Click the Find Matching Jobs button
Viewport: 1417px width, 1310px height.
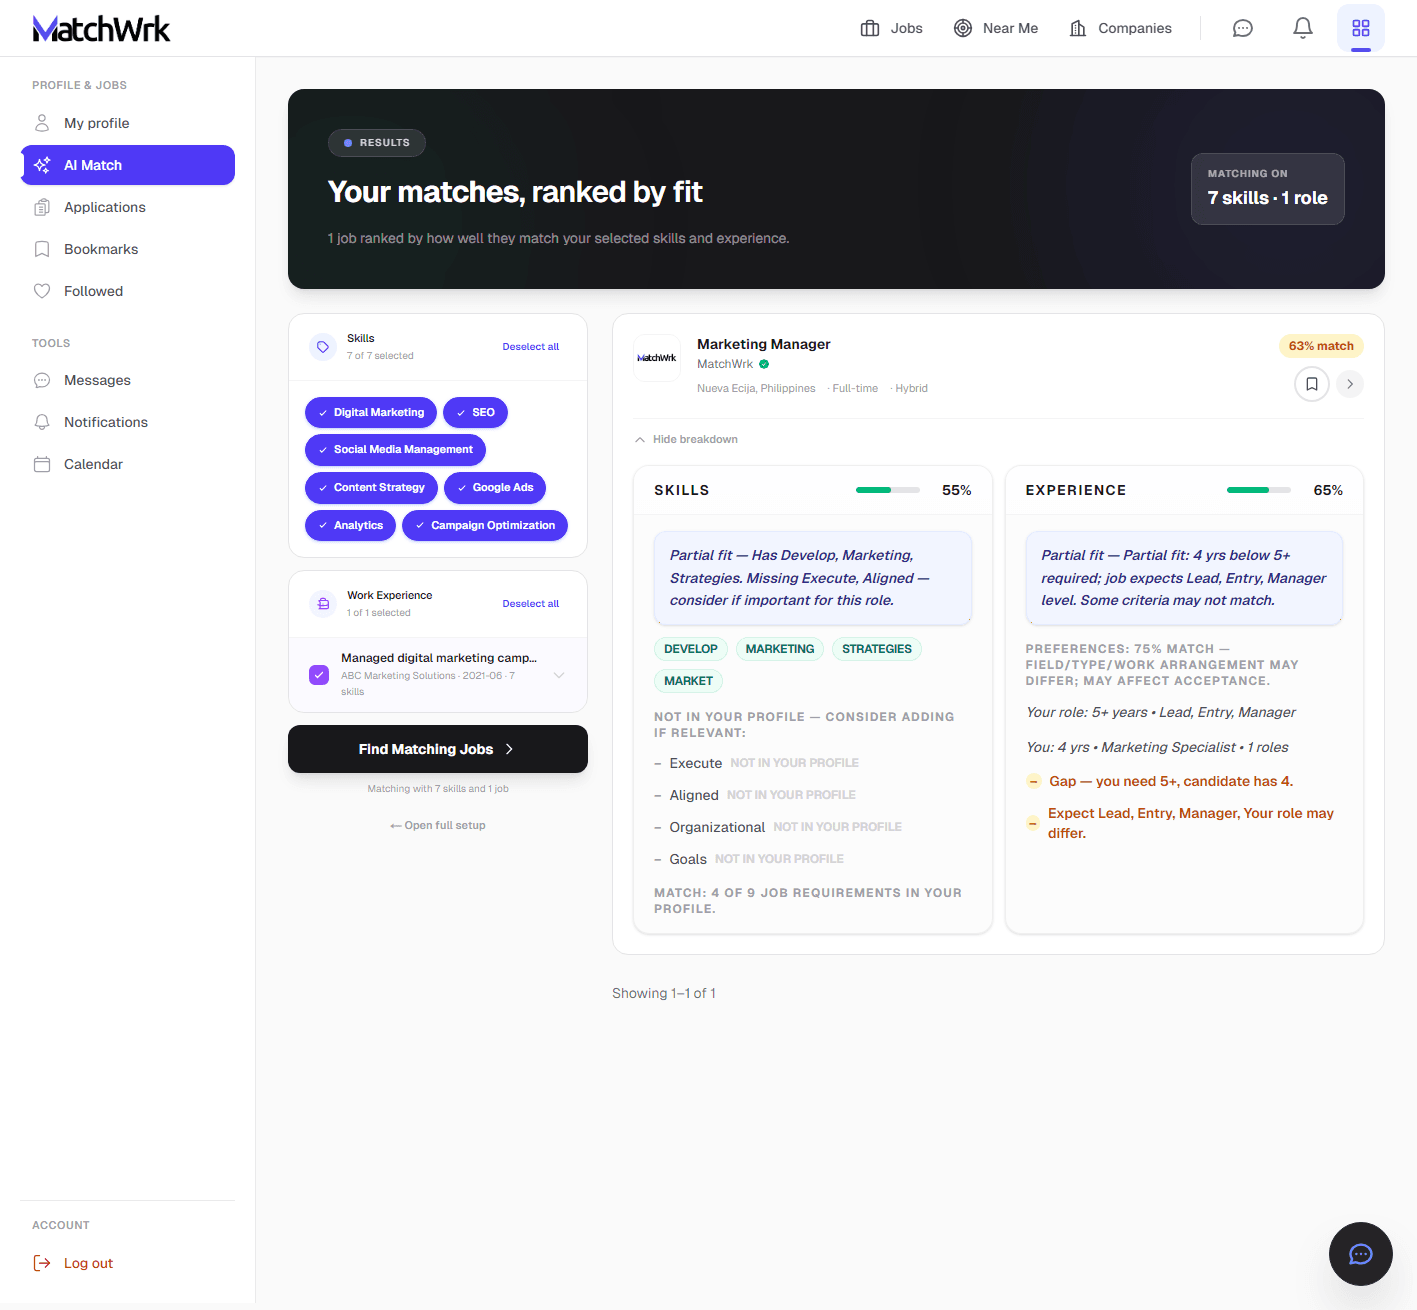tap(437, 749)
